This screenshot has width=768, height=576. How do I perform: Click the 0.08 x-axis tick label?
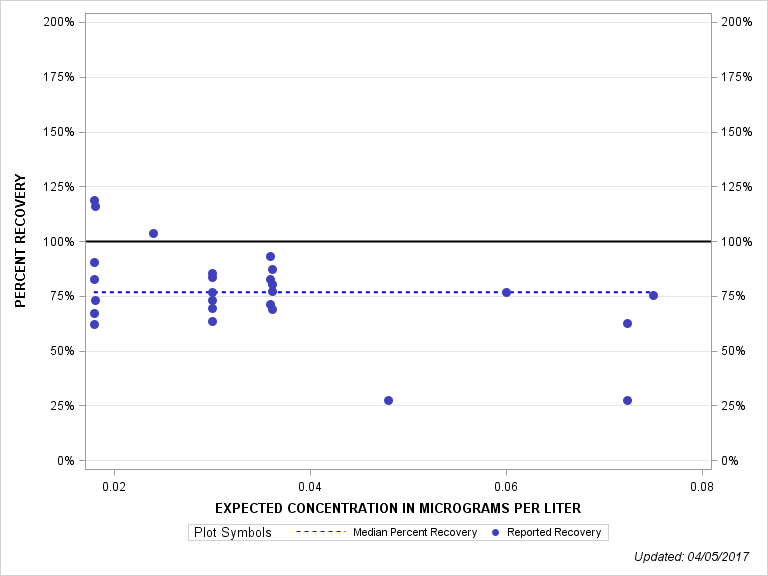point(702,486)
